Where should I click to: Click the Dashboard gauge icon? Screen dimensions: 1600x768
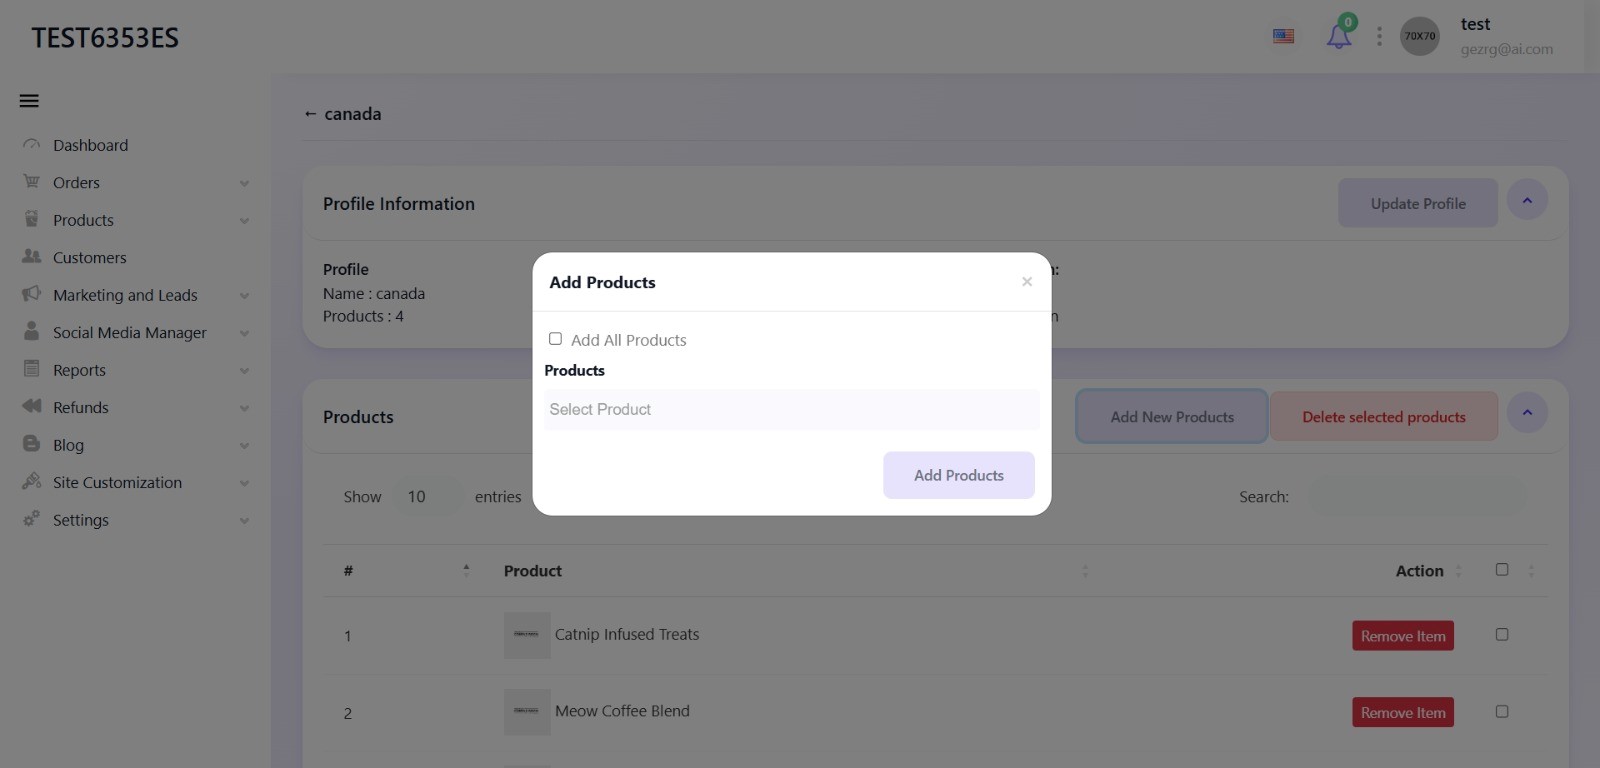click(x=32, y=145)
